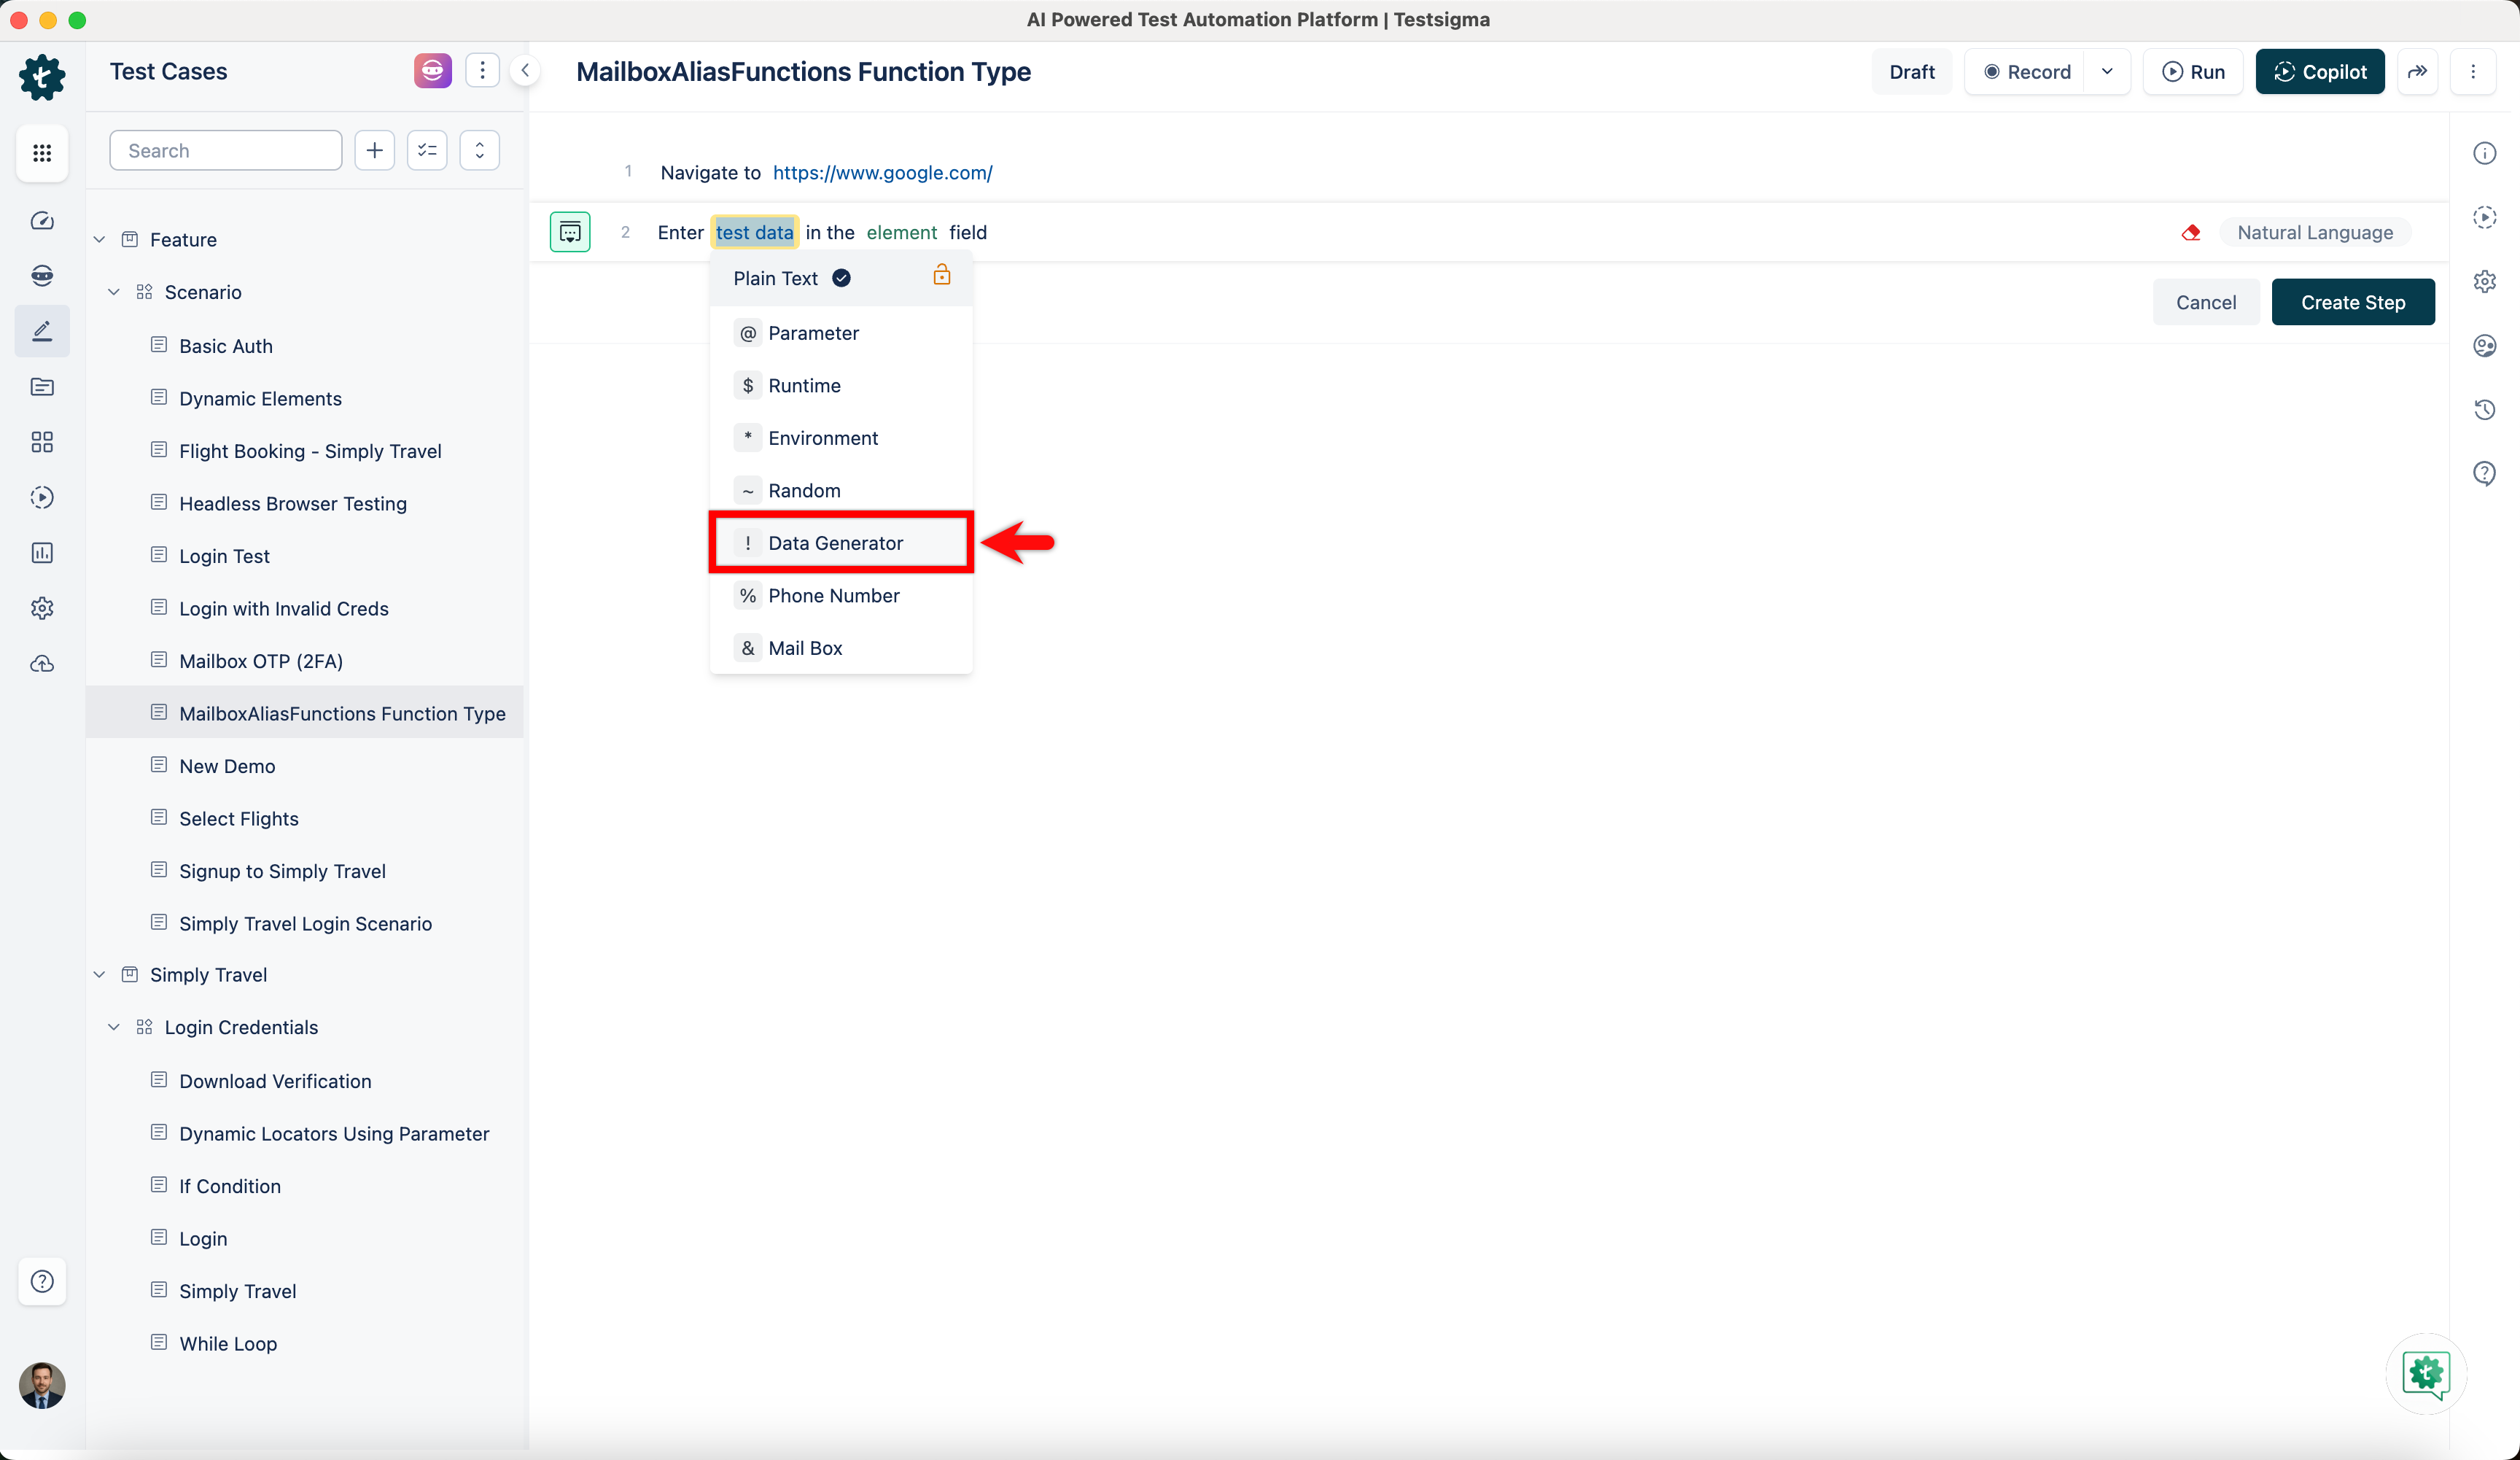Toggle multi-select checklist button near search

click(x=427, y=151)
